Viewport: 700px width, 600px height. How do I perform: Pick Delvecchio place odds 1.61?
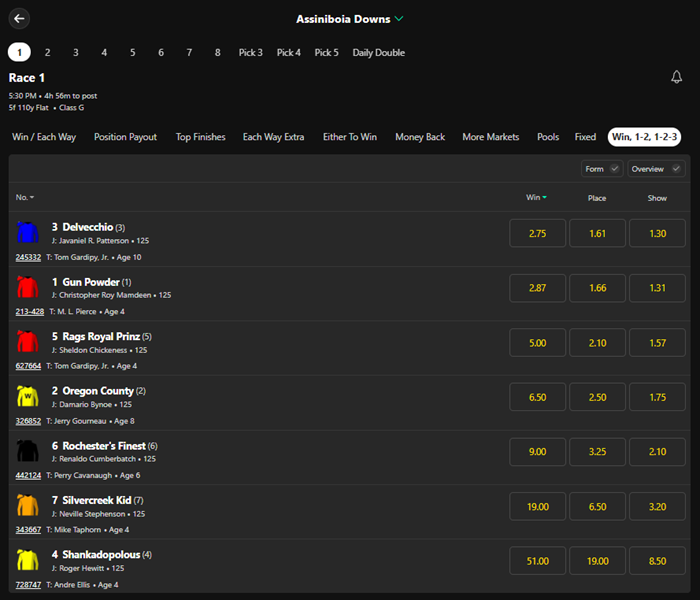coord(597,233)
